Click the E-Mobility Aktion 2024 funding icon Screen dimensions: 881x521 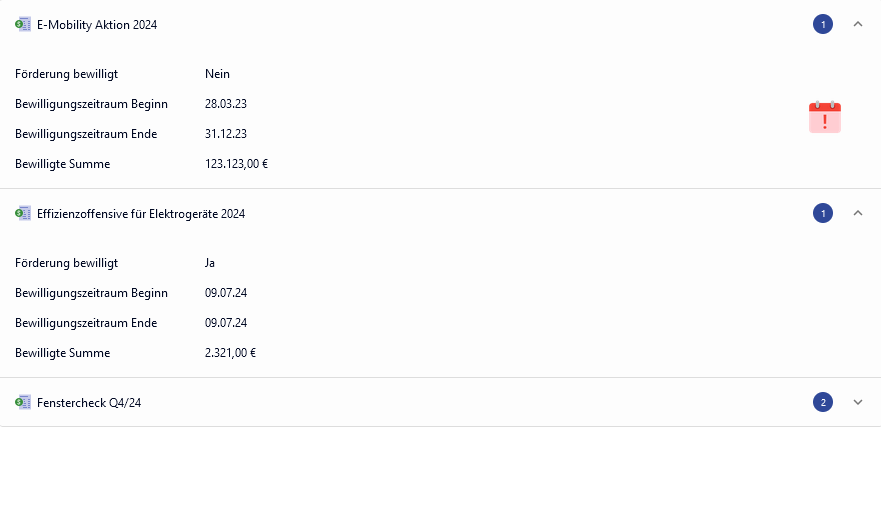(23, 24)
